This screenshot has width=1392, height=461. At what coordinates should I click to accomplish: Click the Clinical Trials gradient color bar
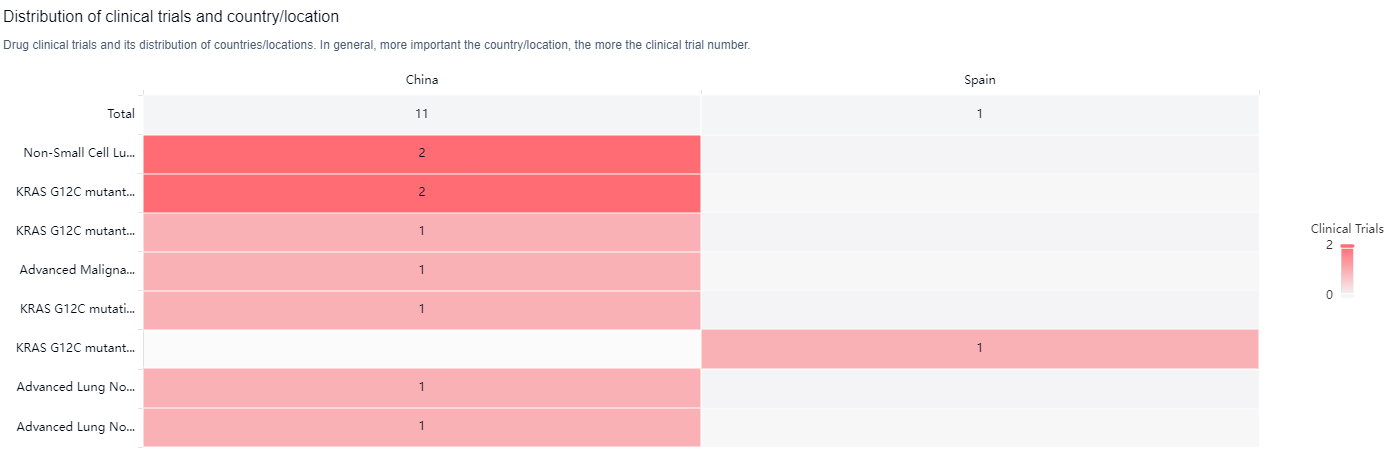coord(1347,270)
